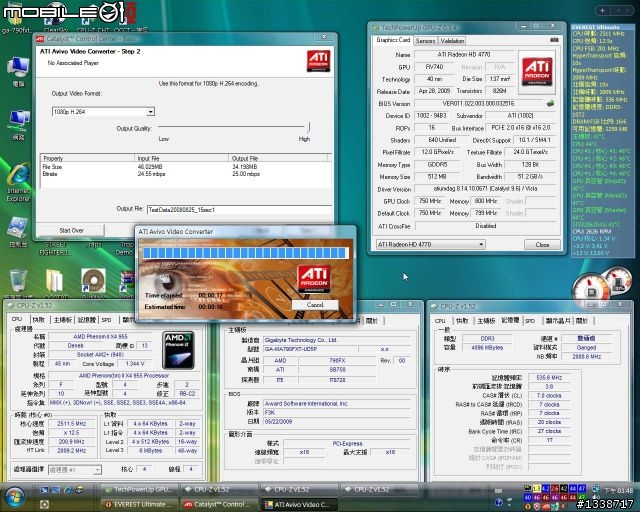Screen dimensions: 640x512
Task: Click GPU-Z screenshot camera icon
Action: point(554,40)
